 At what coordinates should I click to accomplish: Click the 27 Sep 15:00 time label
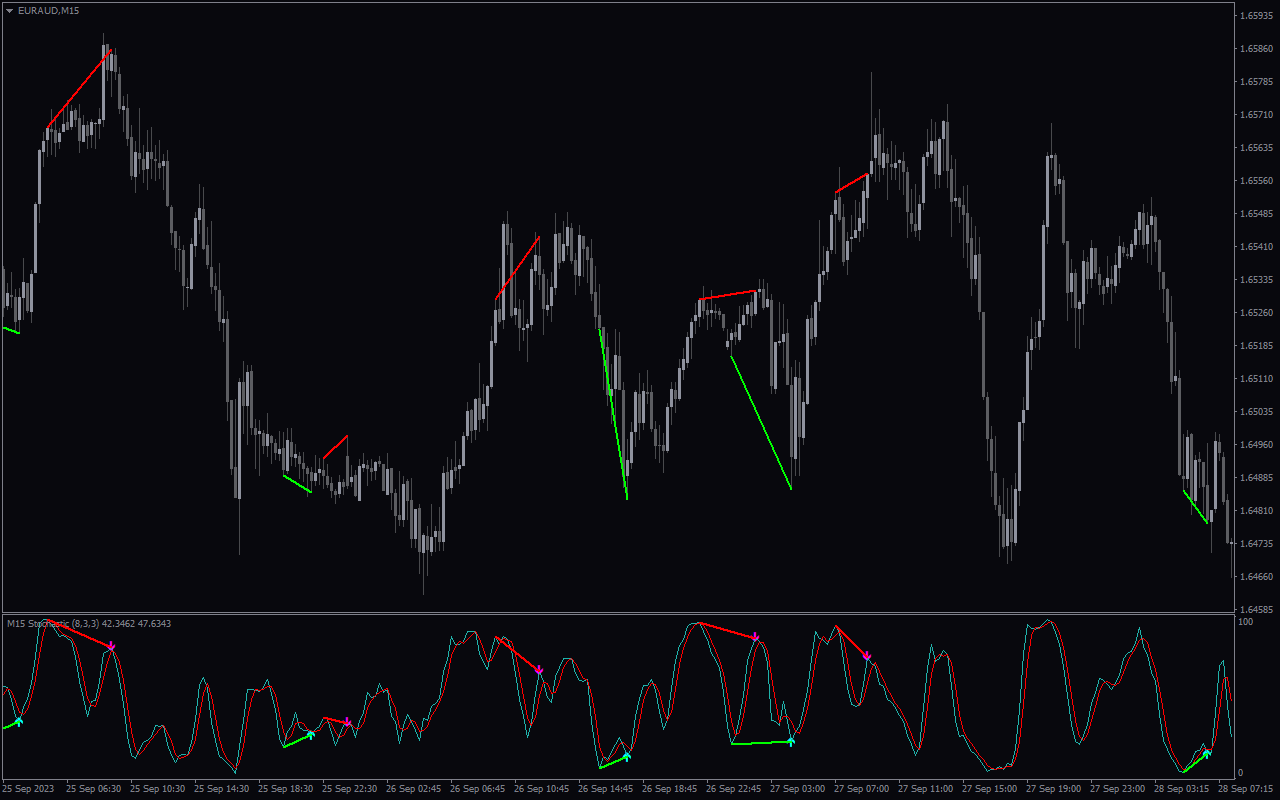click(989, 789)
